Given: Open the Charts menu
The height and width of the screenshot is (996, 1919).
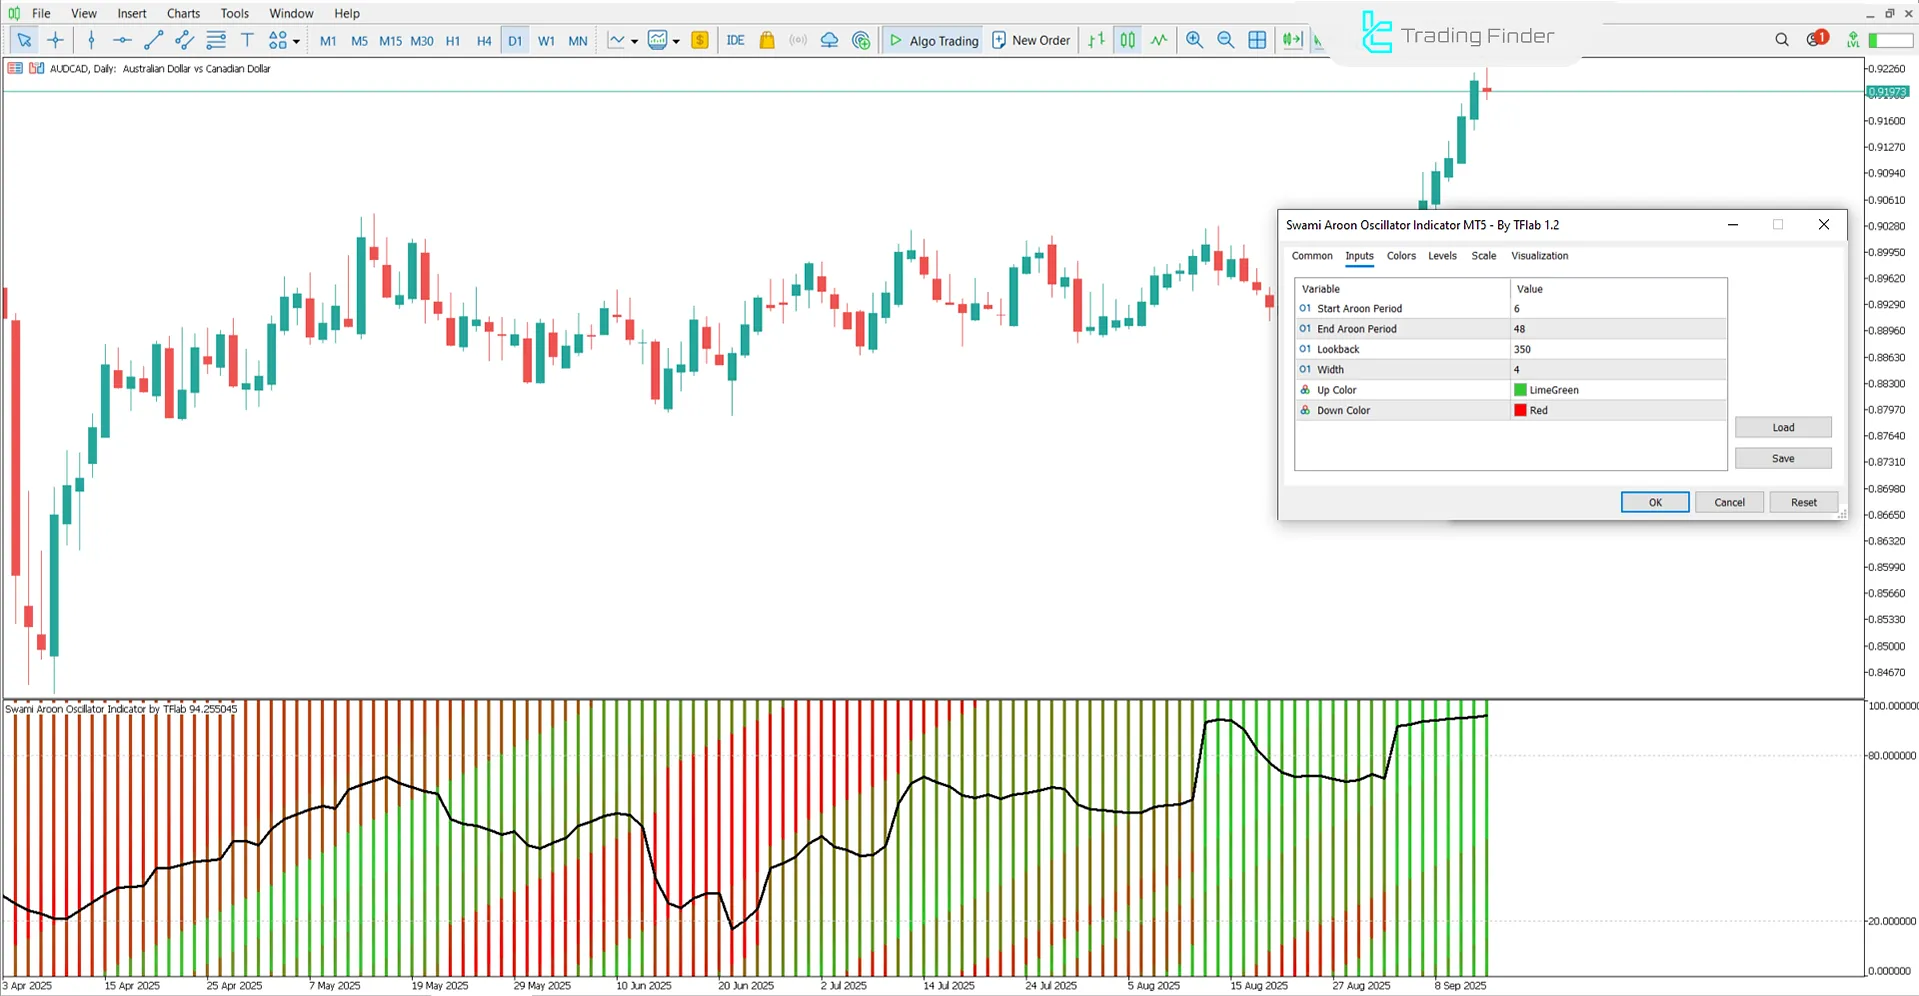Looking at the screenshot, I should click(182, 13).
